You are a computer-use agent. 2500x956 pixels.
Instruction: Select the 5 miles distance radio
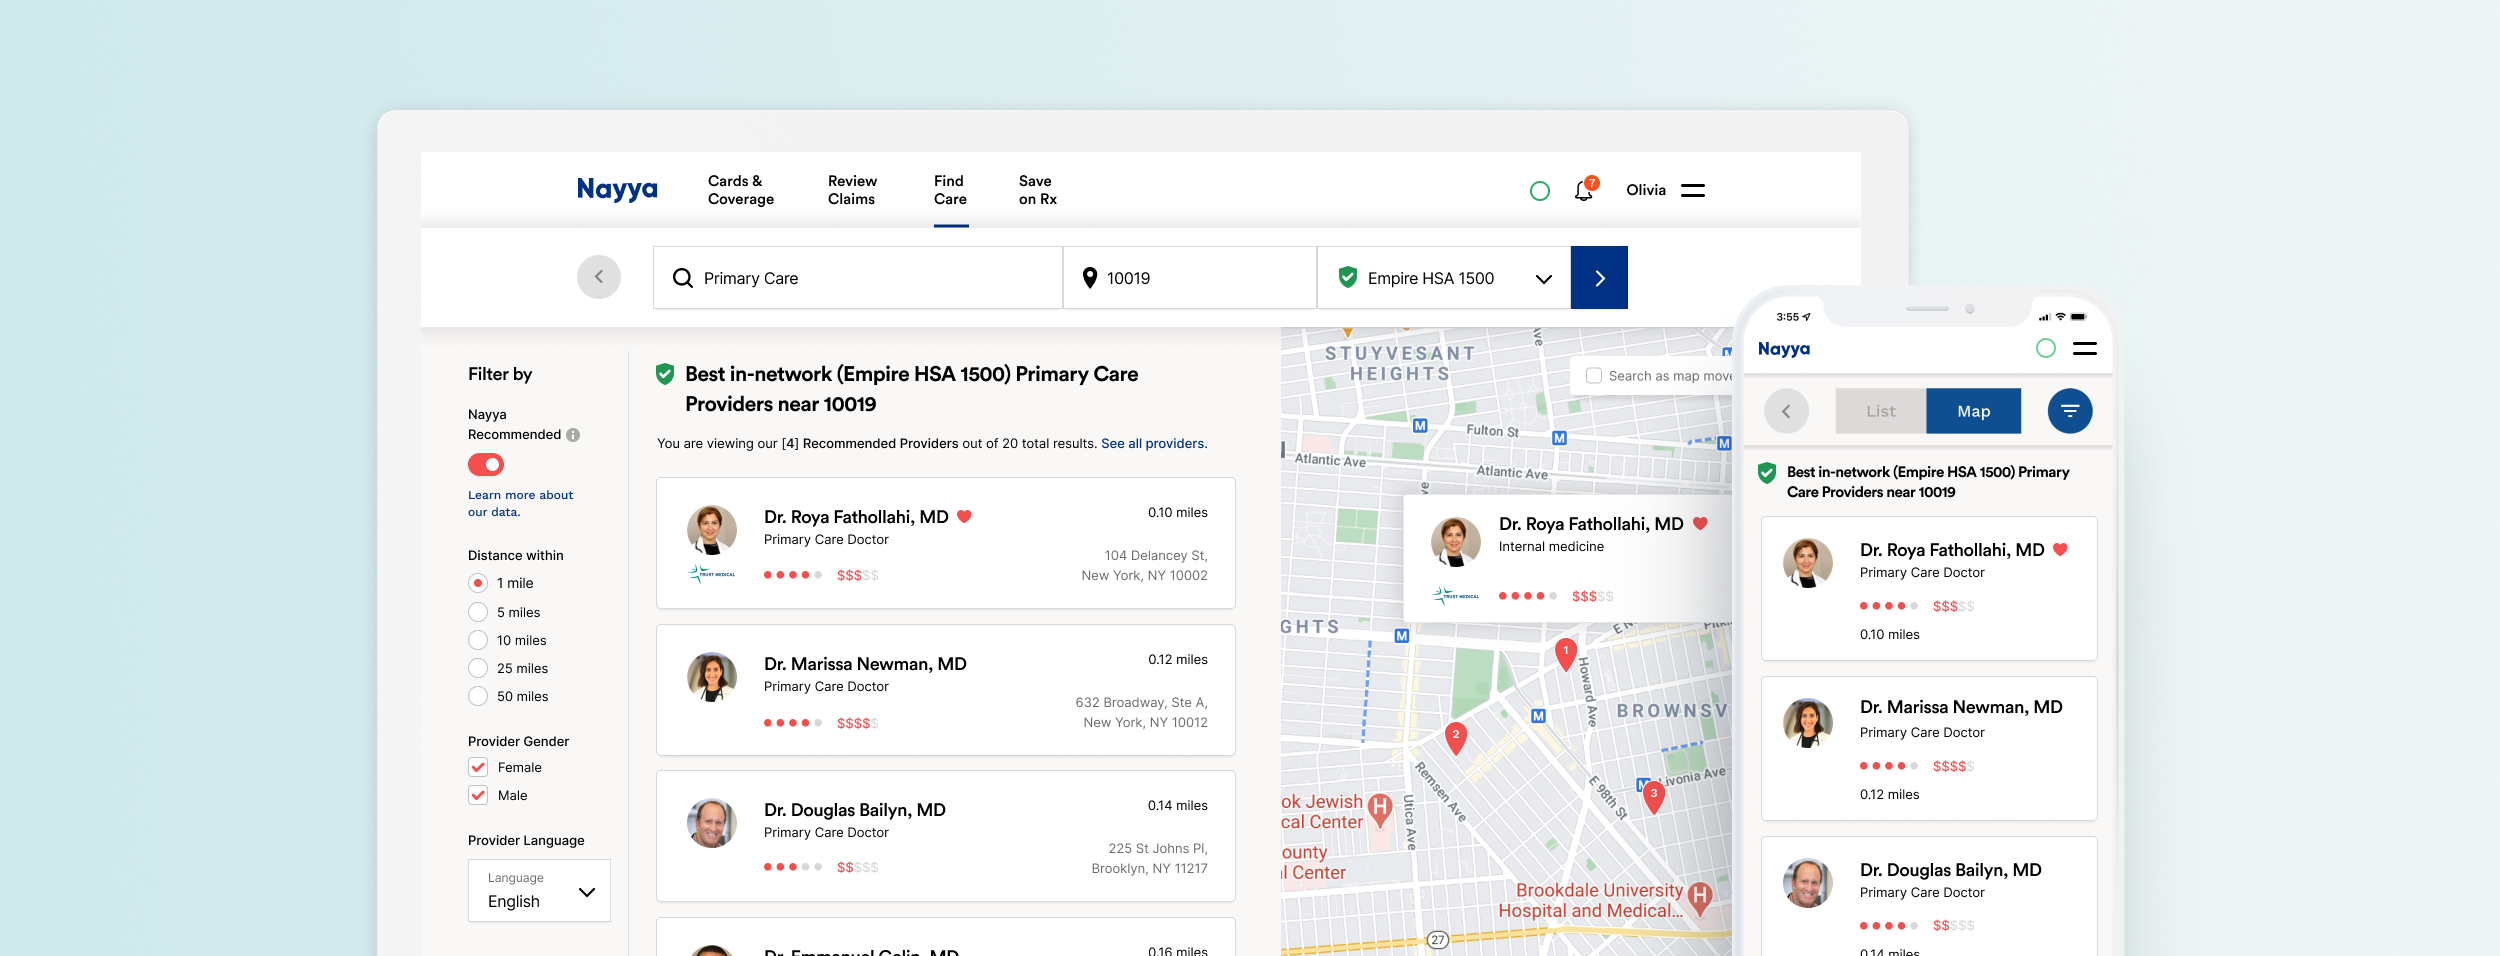[x=478, y=612]
